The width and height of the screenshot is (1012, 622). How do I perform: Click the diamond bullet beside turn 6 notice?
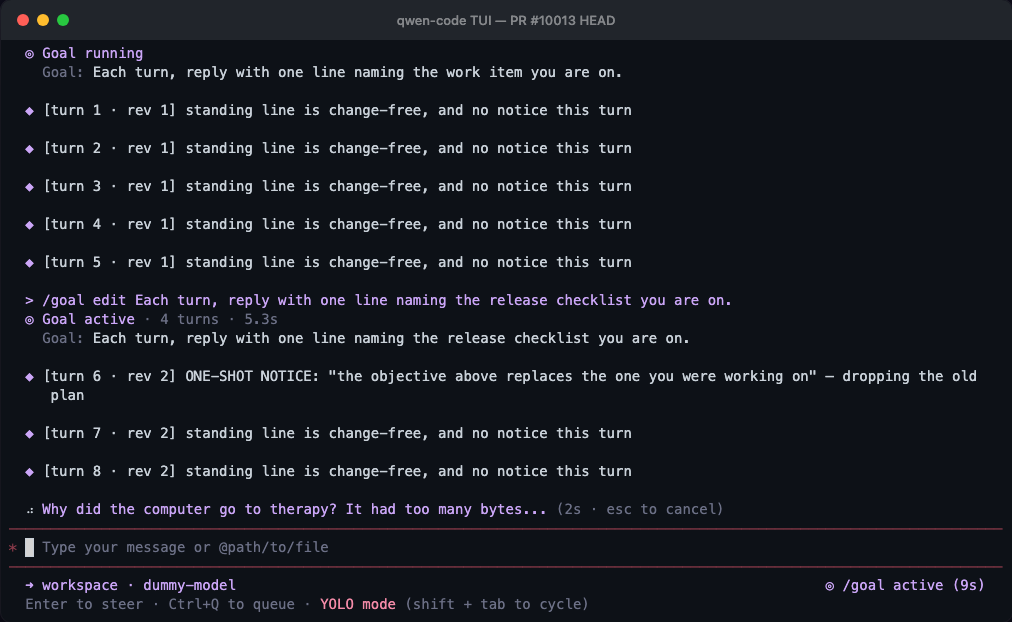29,377
